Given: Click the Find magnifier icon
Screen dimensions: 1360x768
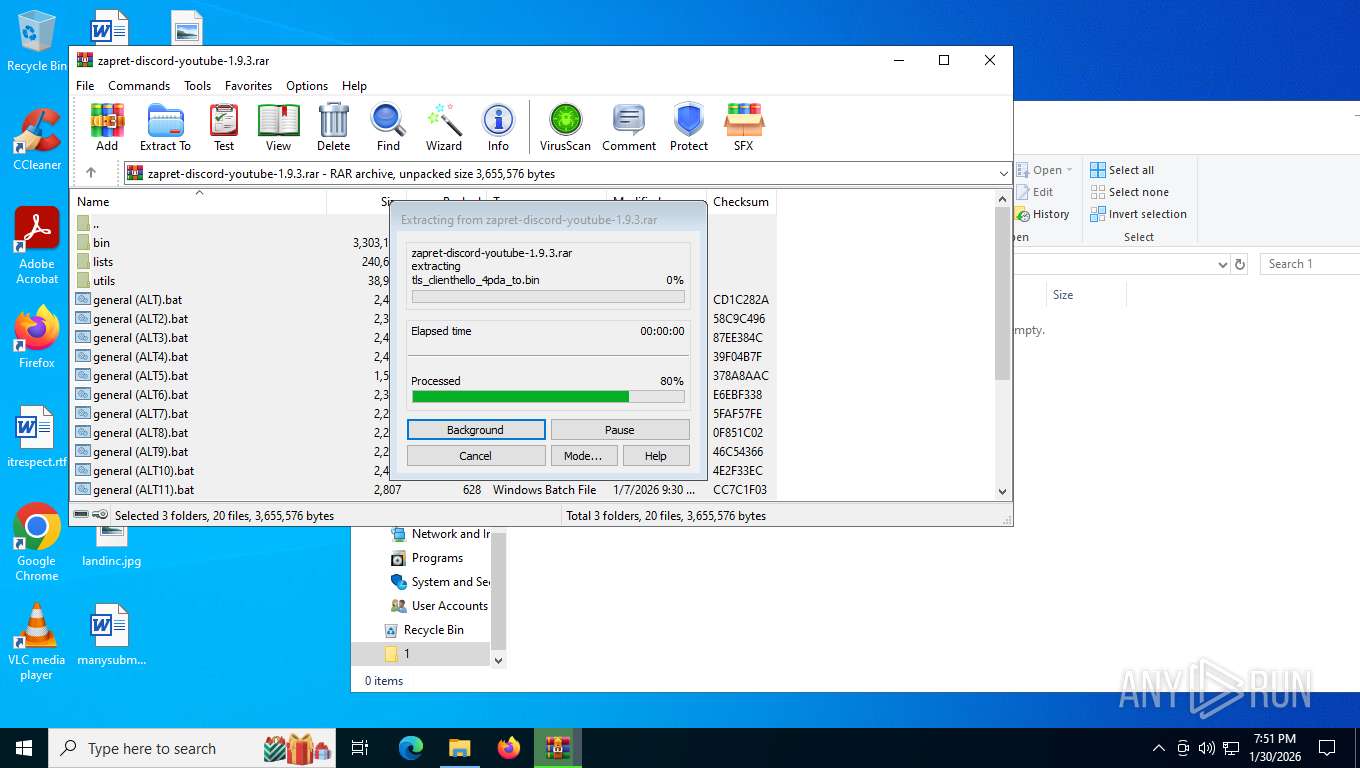Looking at the screenshot, I should coord(388,127).
